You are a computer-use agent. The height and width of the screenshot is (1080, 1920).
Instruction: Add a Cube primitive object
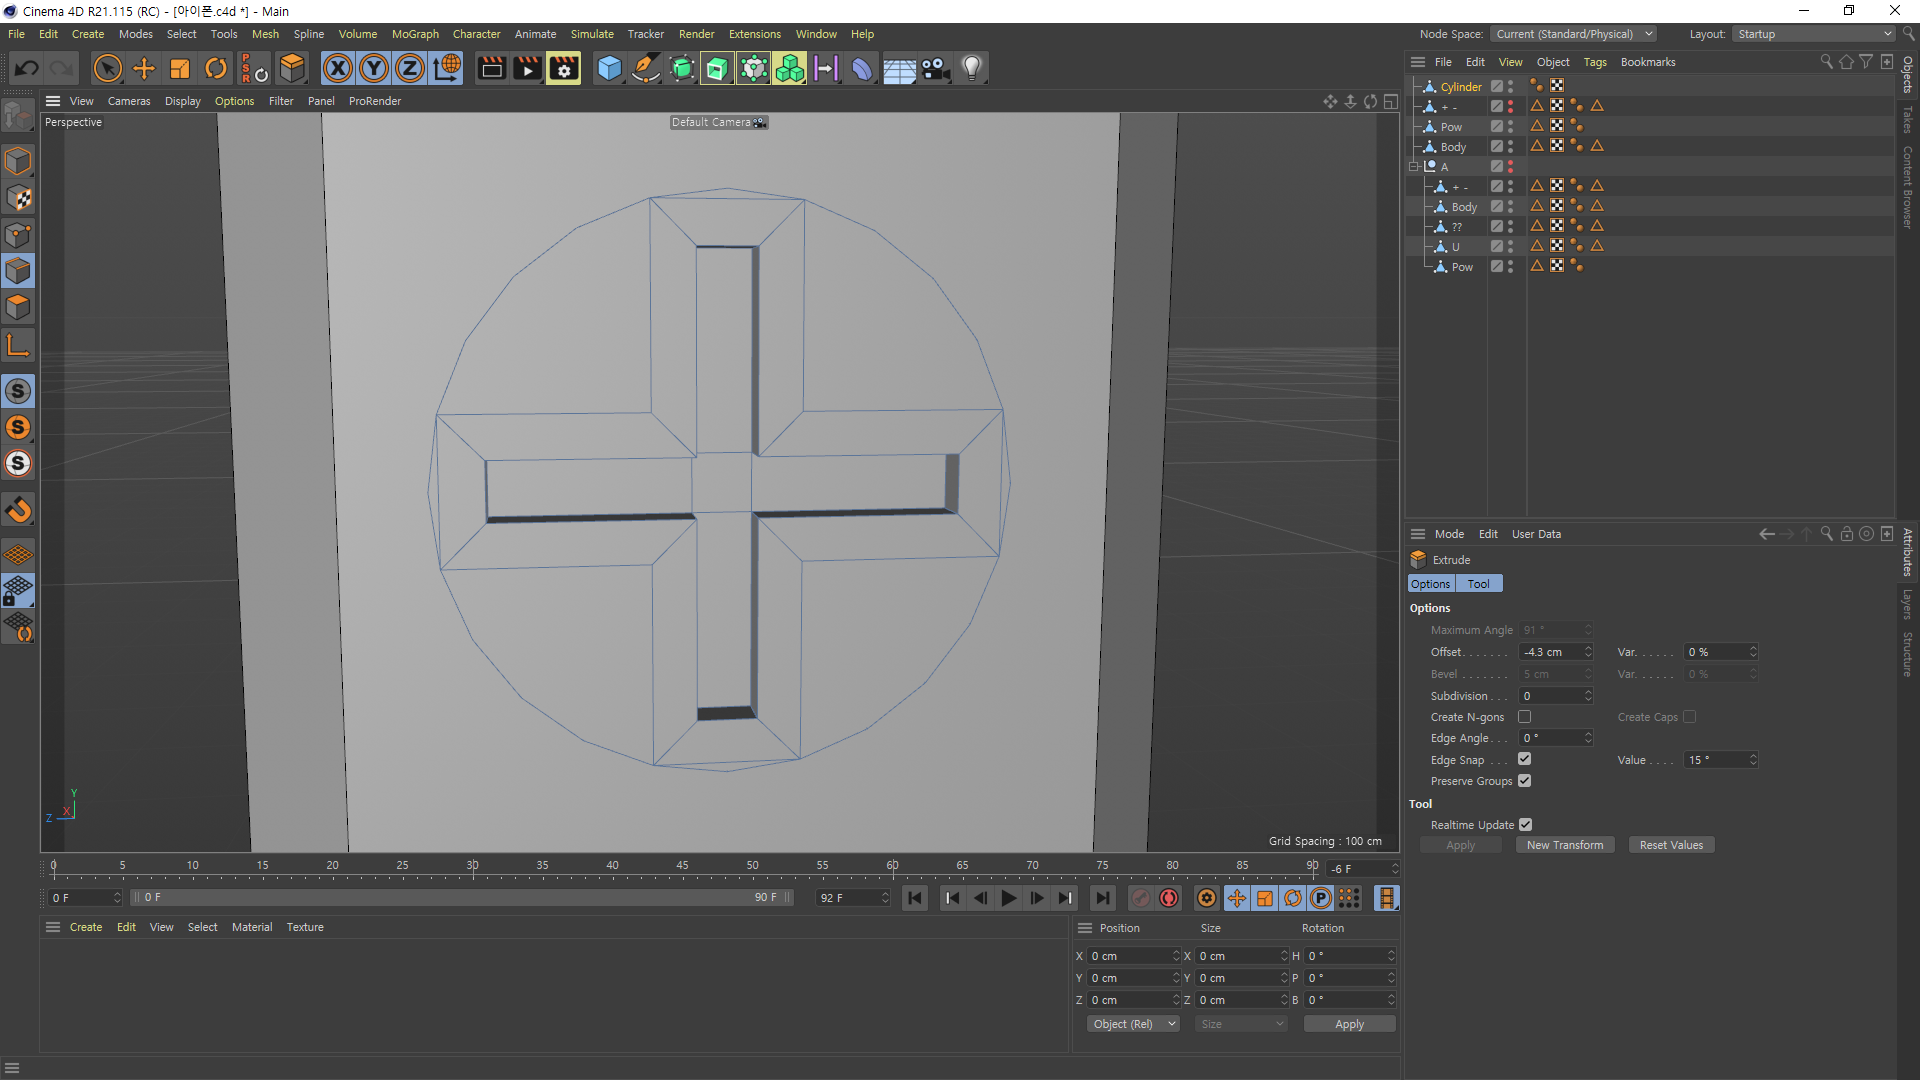[x=609, y=68]
